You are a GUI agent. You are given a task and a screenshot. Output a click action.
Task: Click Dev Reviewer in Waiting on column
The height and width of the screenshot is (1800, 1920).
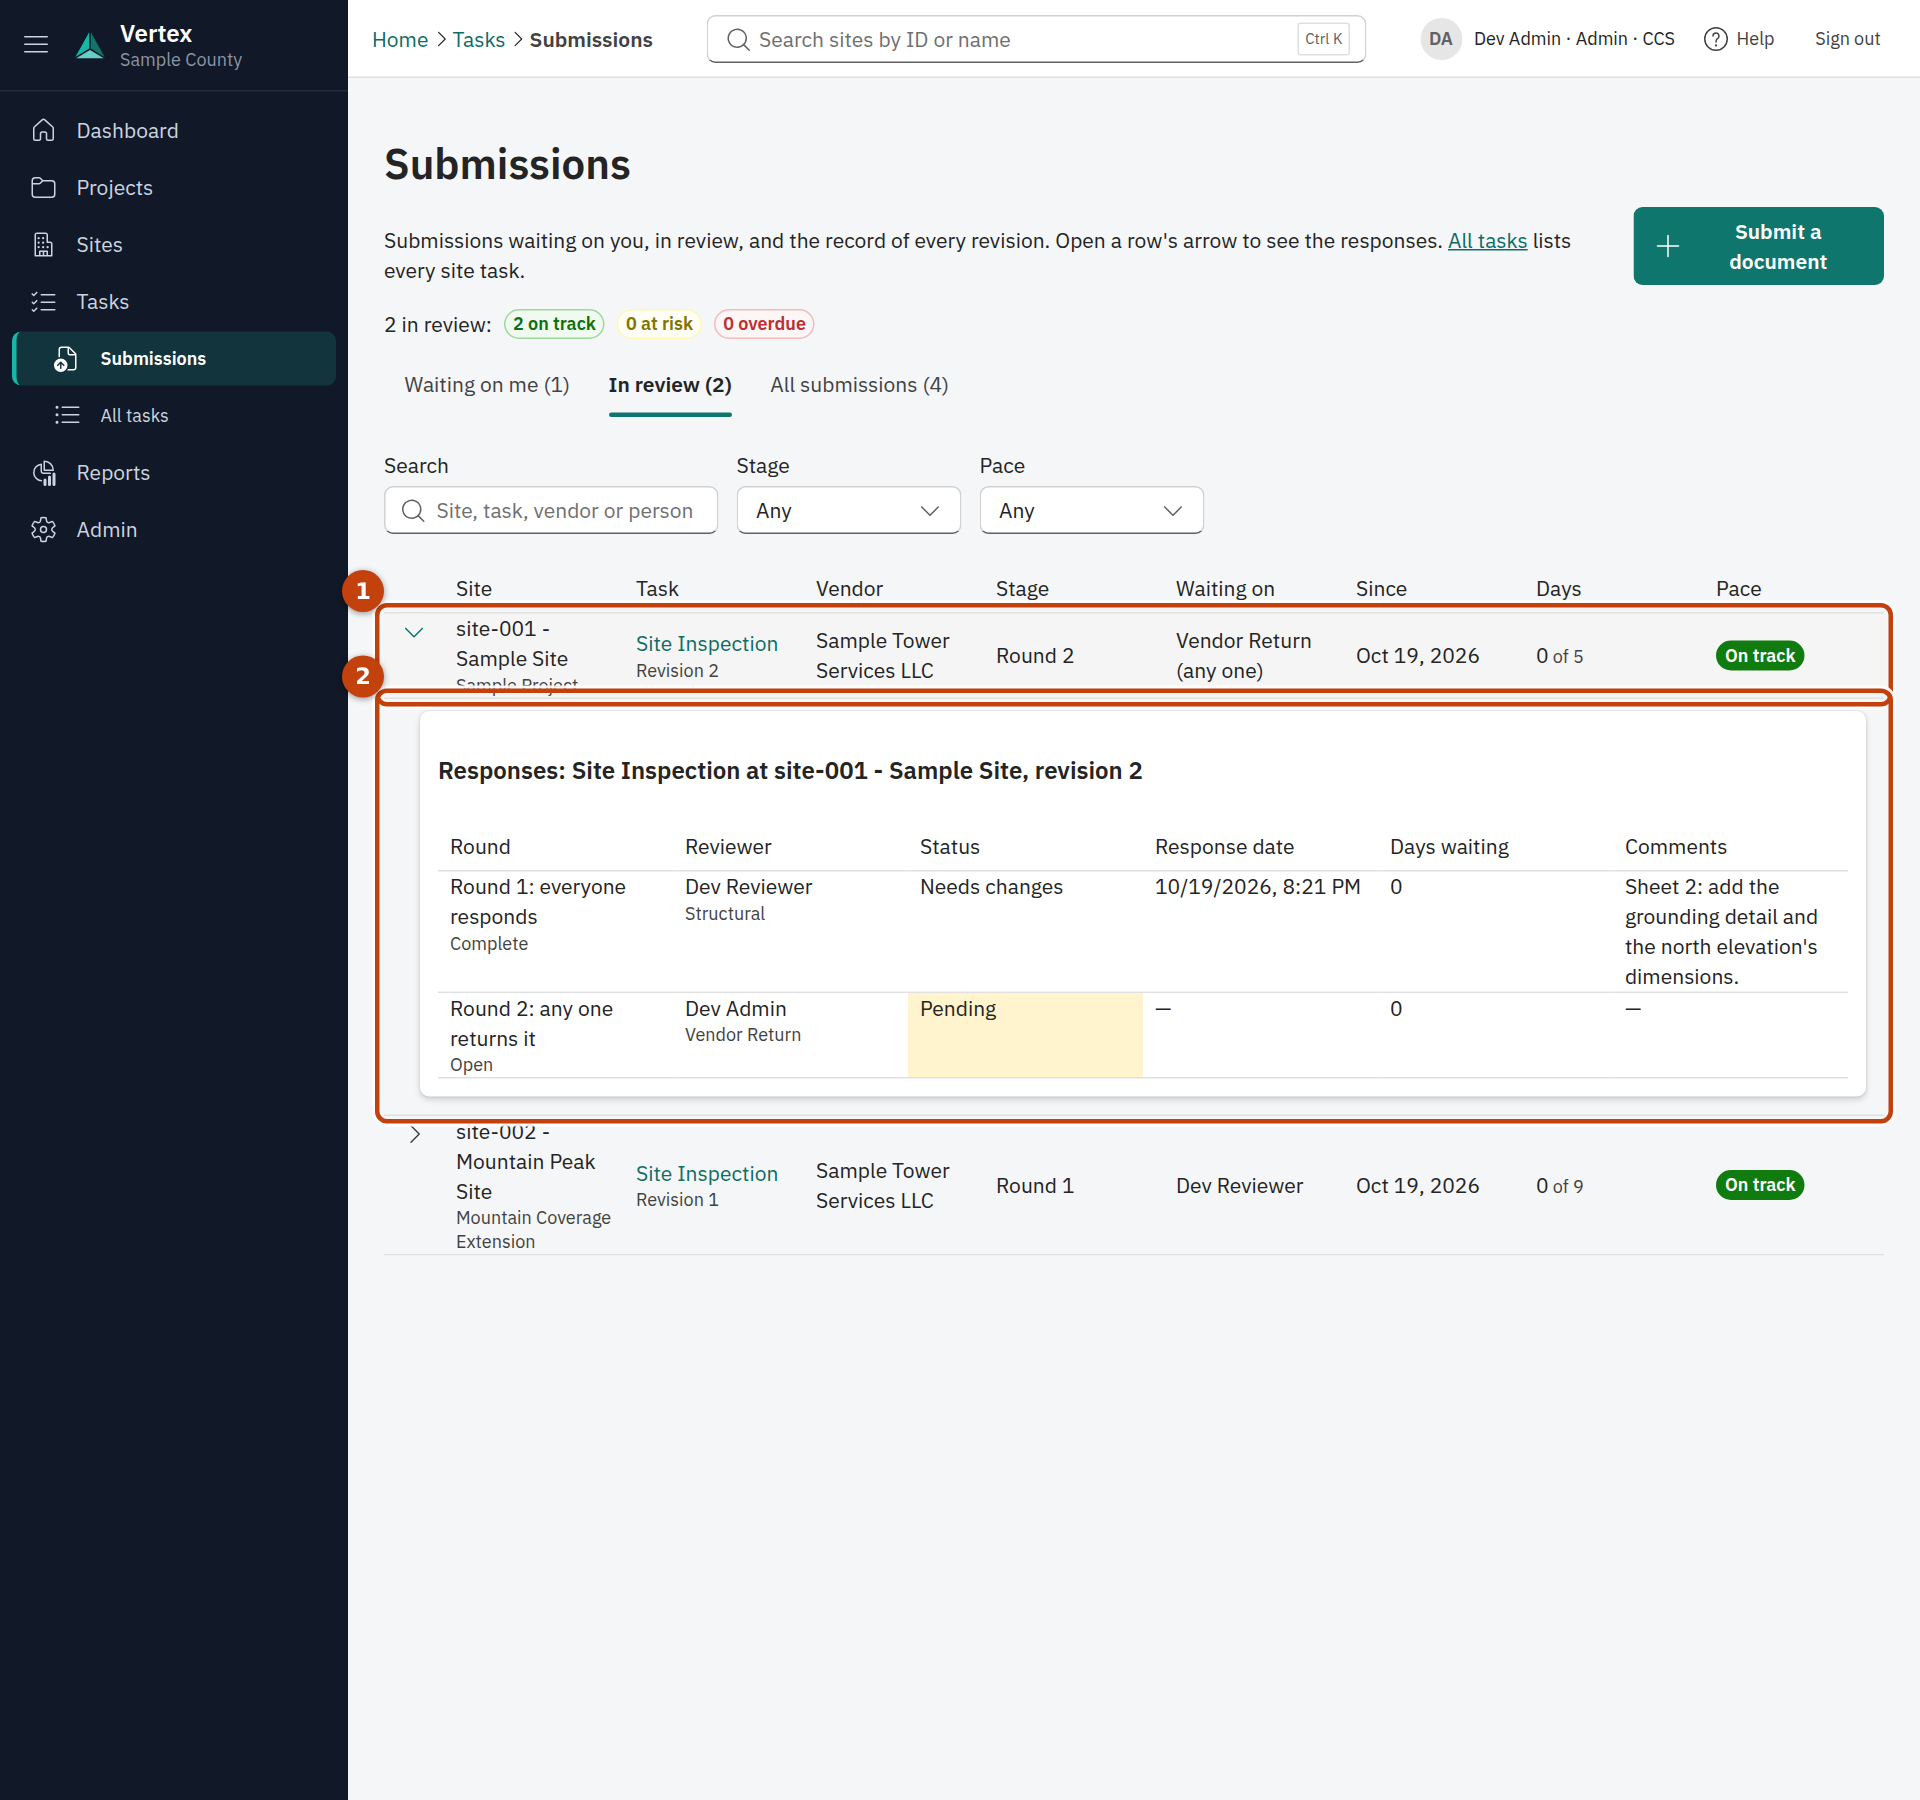[x=1239, y=1186]
